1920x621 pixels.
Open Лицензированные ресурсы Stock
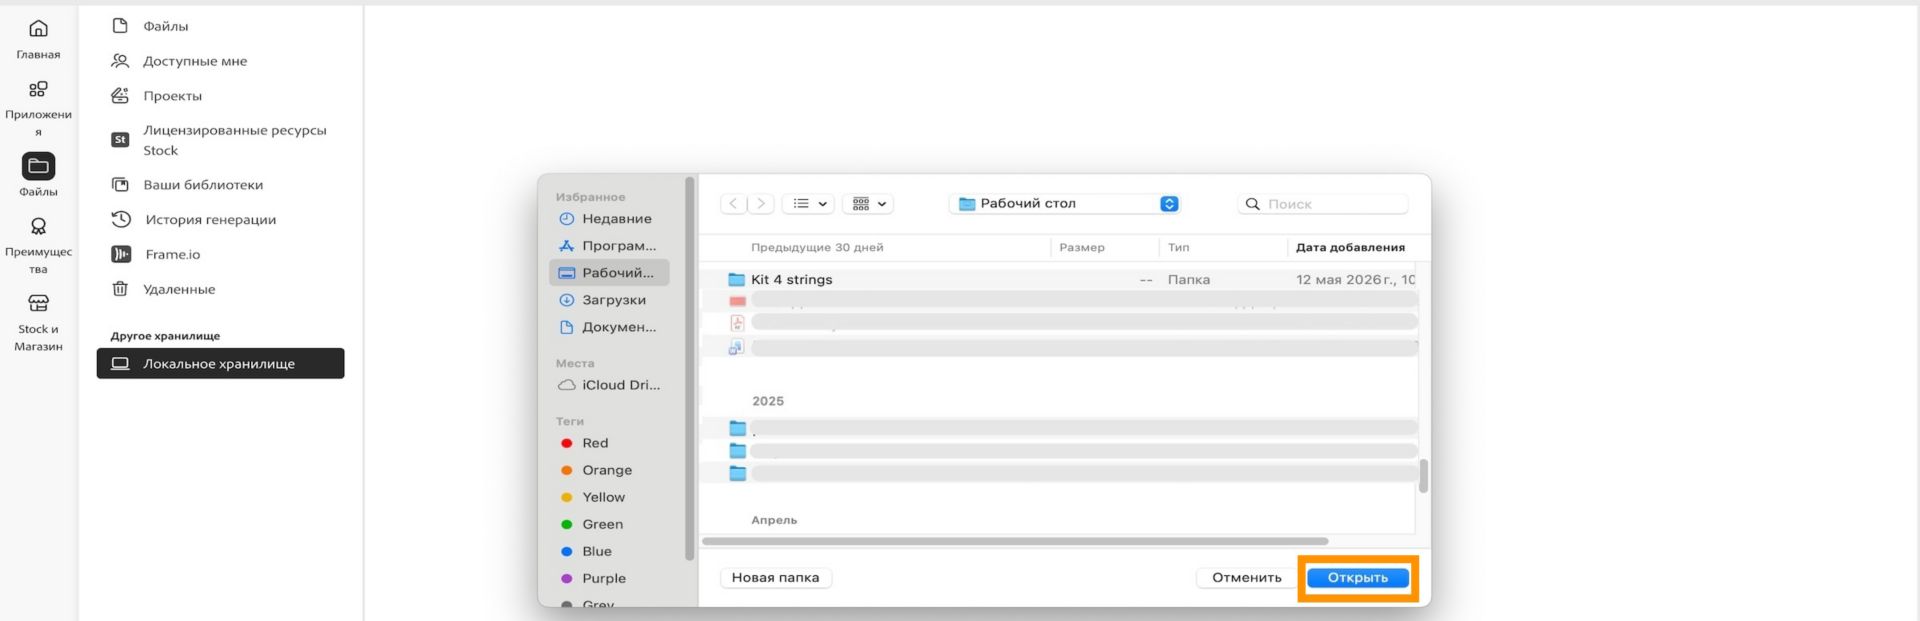(x=221, y=140)
